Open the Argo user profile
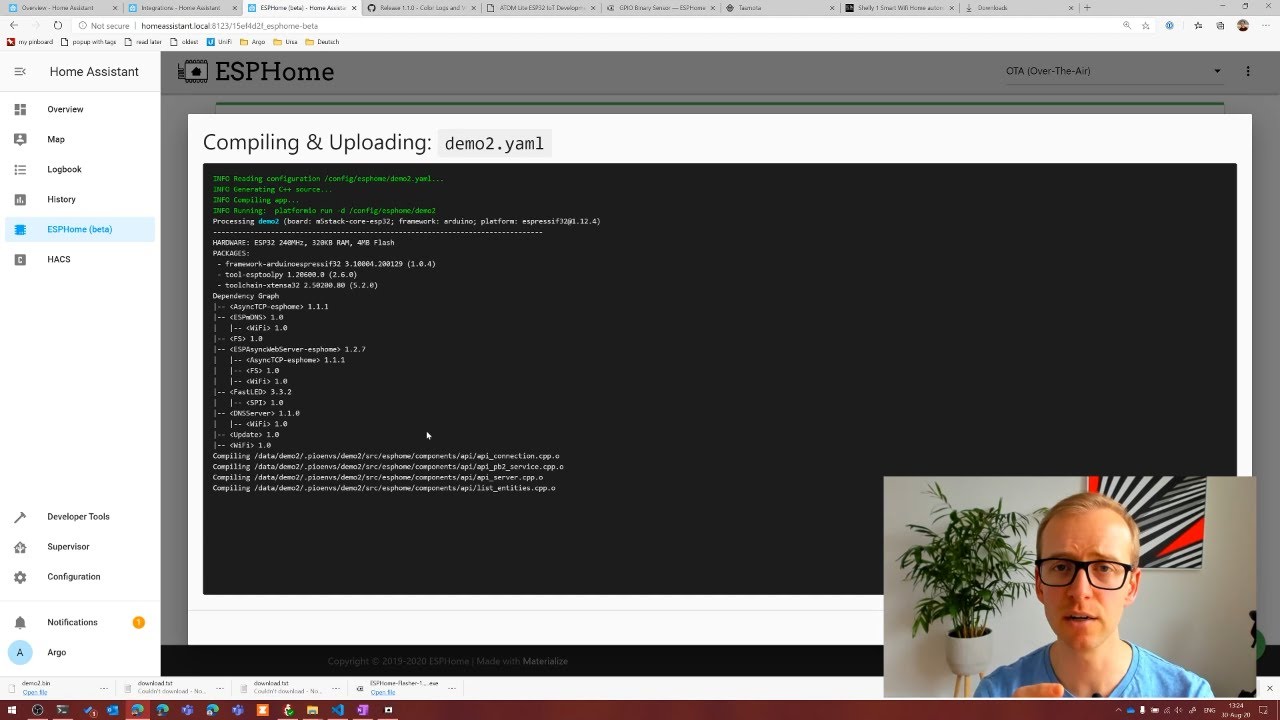This screenshot has width=1280, height=720. click(80, 652)
